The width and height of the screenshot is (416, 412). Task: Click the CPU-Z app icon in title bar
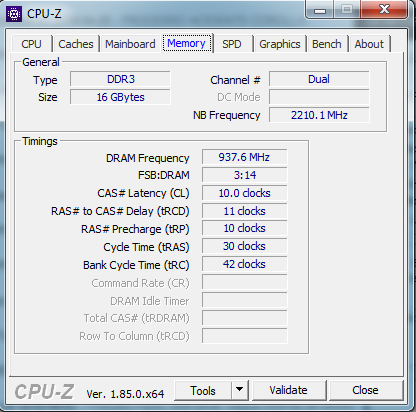point(14,14)
